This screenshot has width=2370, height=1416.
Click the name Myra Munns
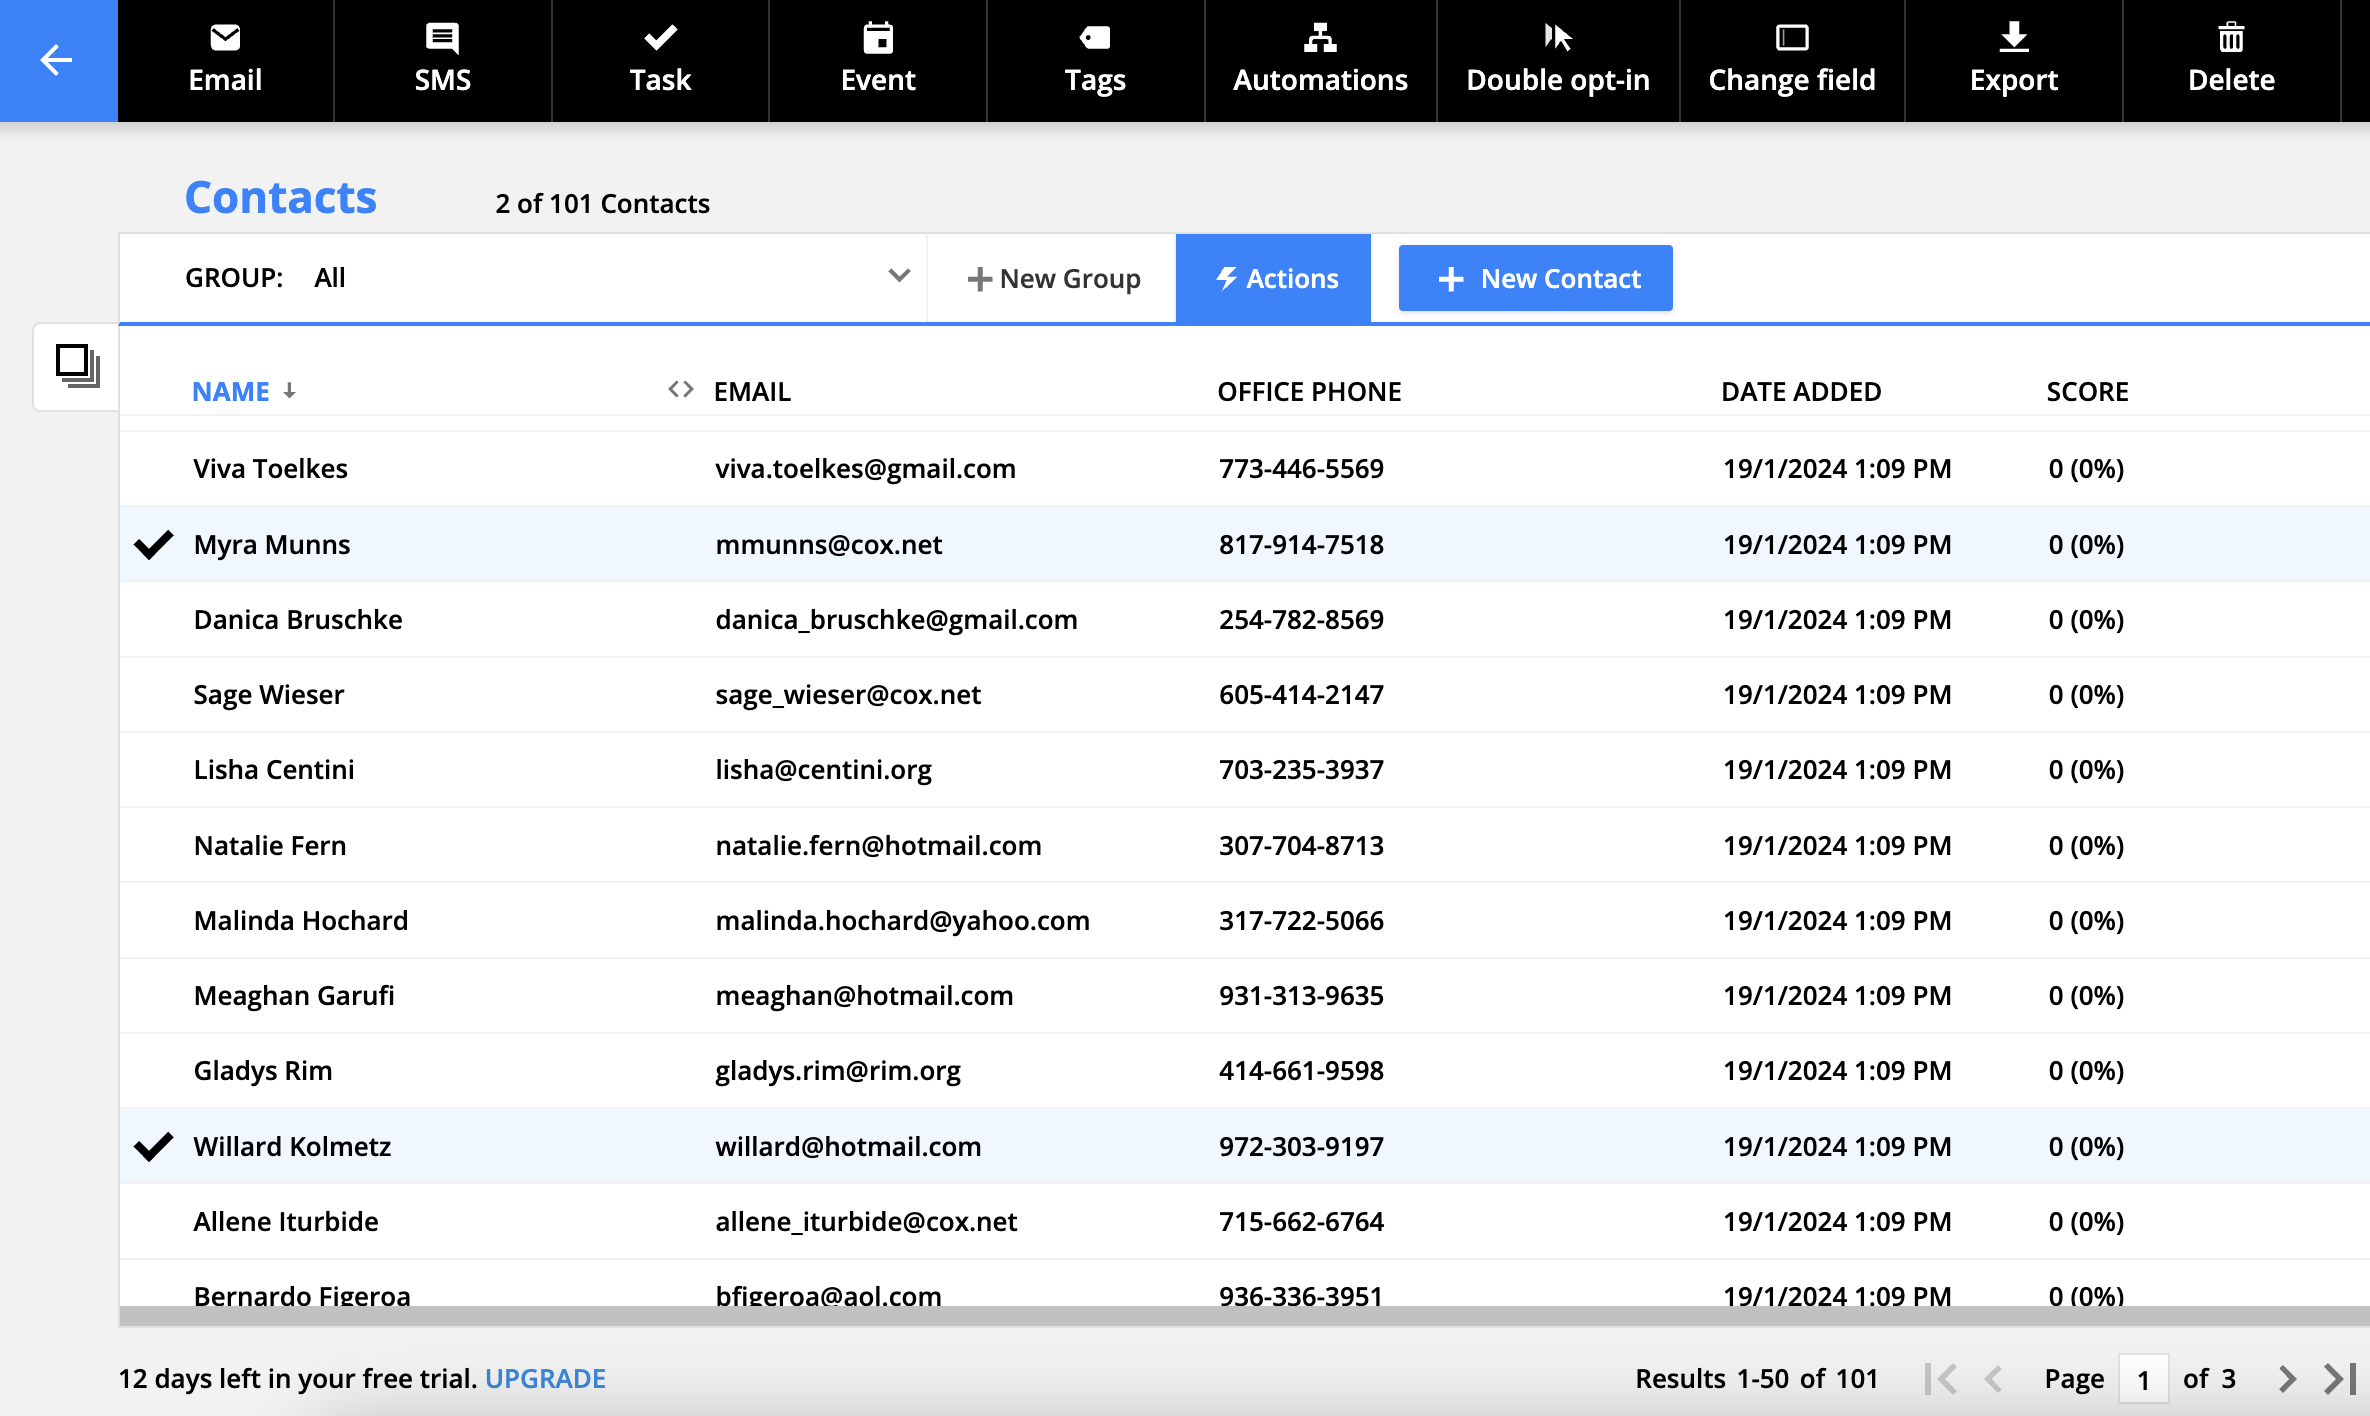click(272, 544)
